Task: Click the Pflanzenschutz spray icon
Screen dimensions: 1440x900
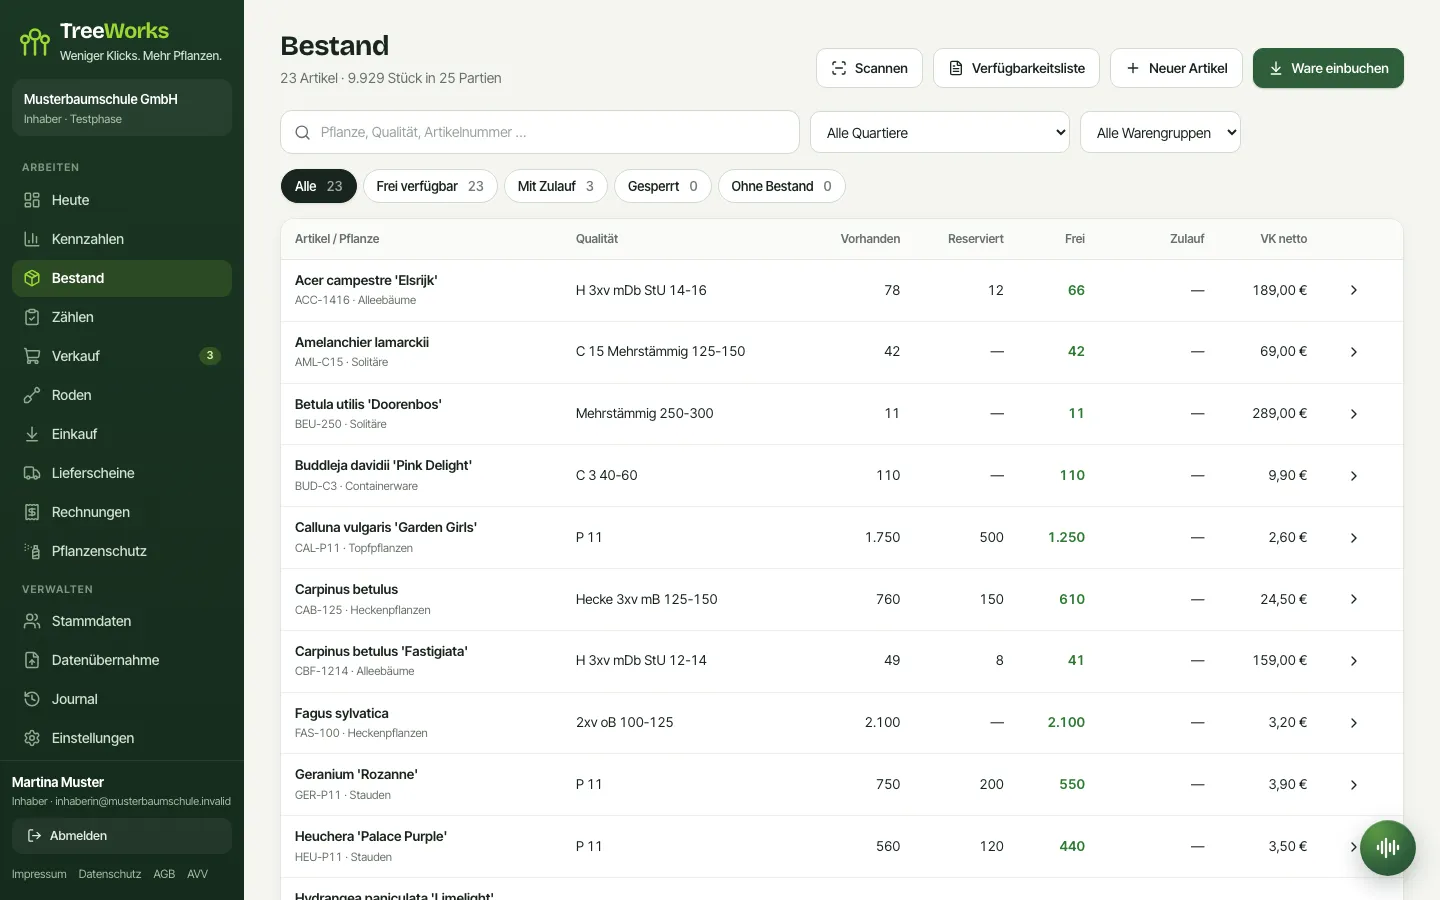Action: coord(32,551)
